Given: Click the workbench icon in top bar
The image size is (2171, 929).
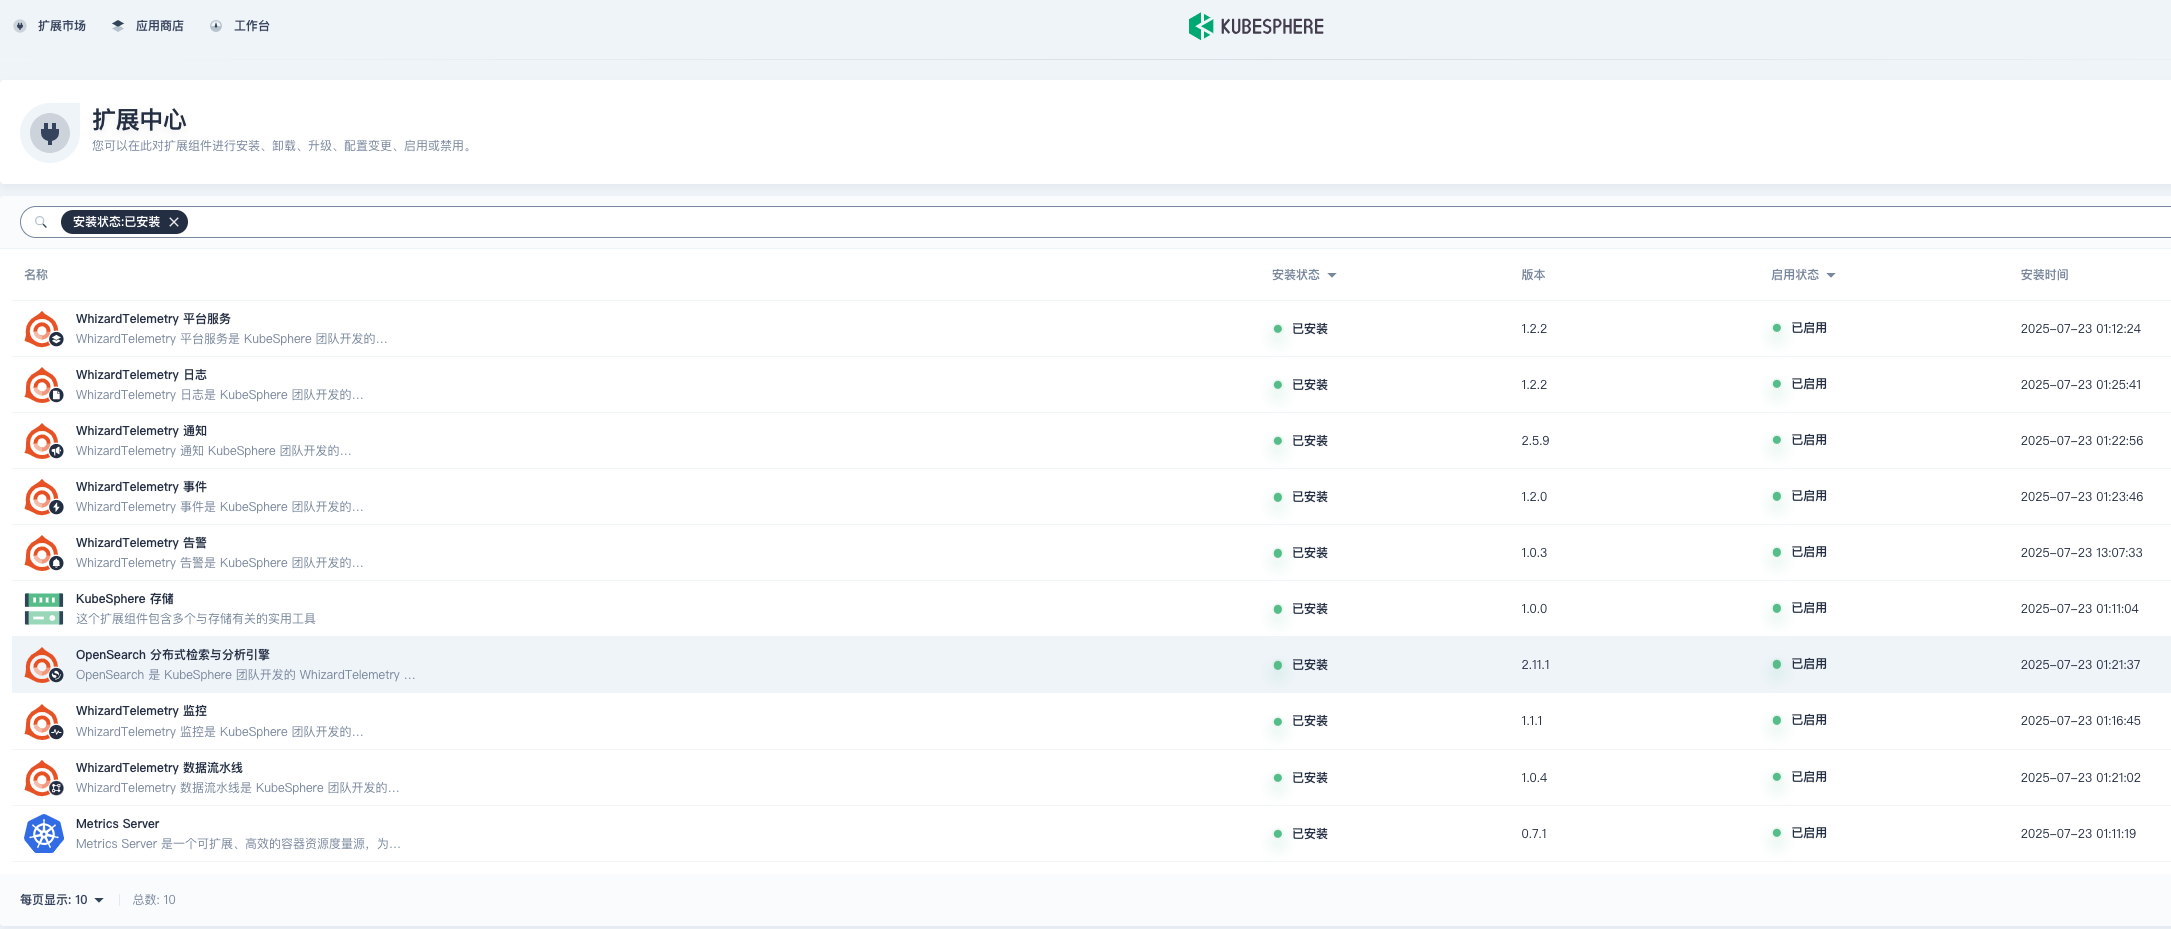Looking at the screenshot, I should (216, 26).
